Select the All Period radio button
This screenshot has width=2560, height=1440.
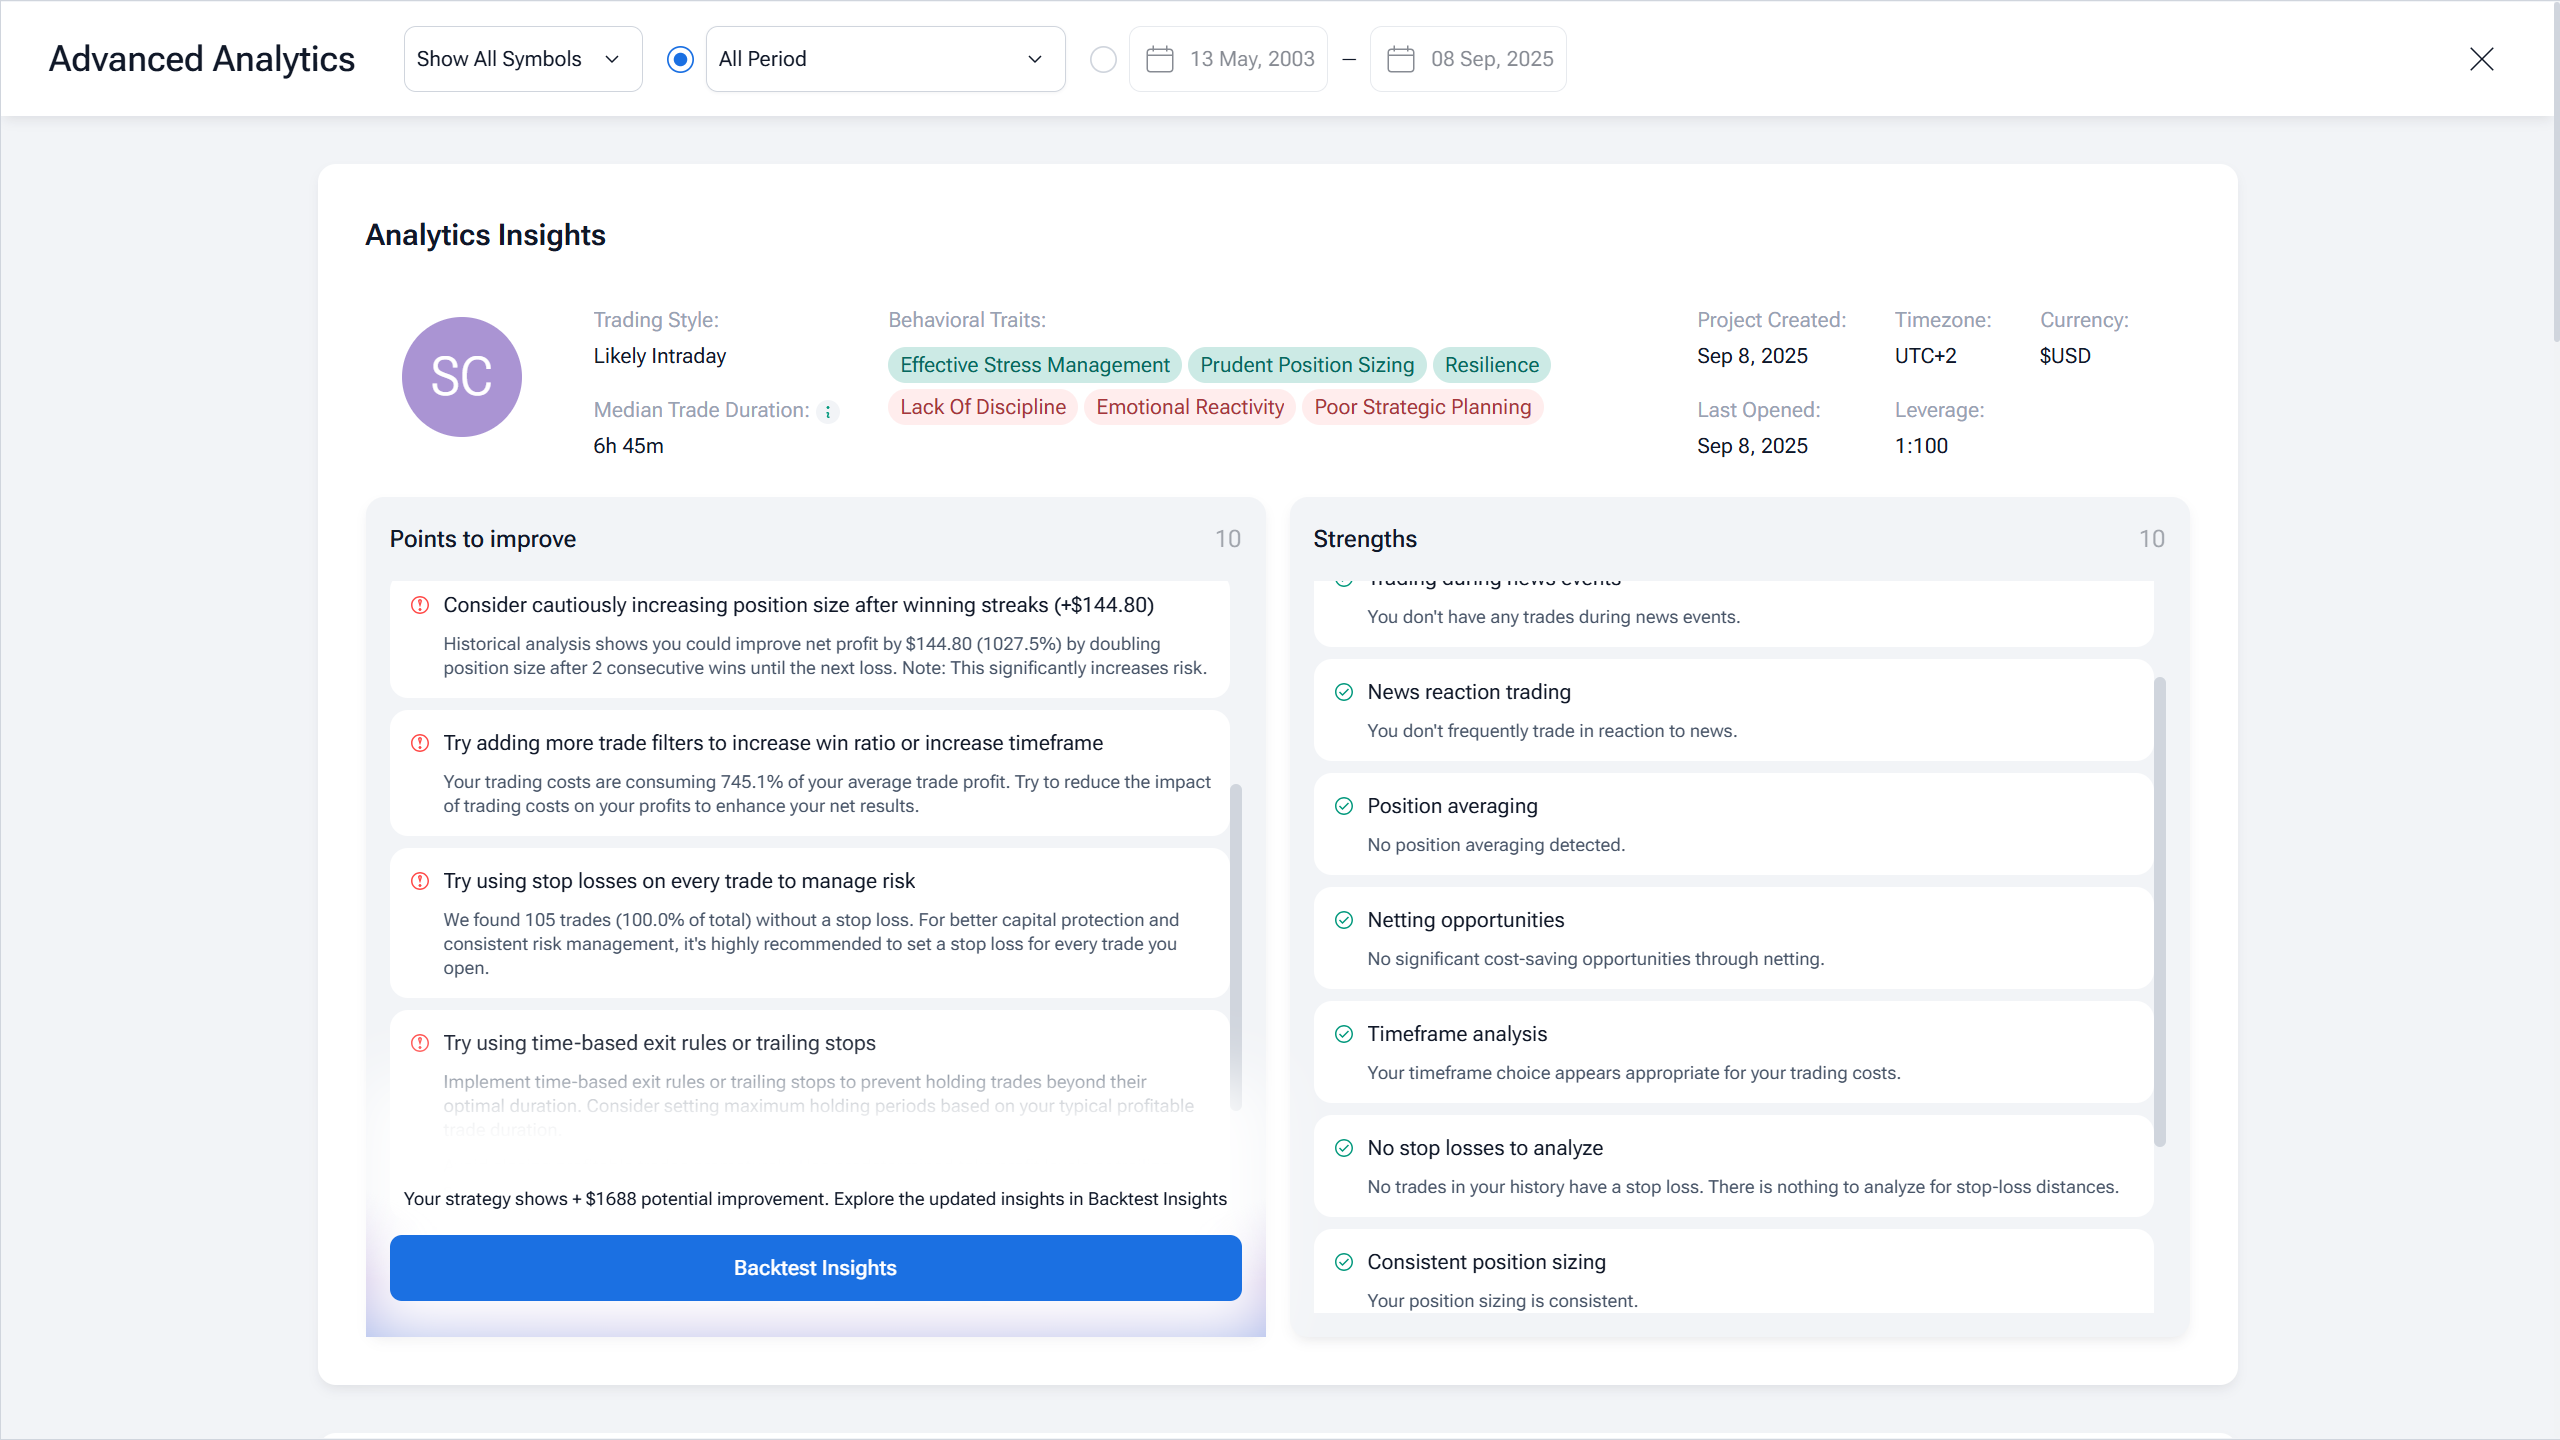680,59
